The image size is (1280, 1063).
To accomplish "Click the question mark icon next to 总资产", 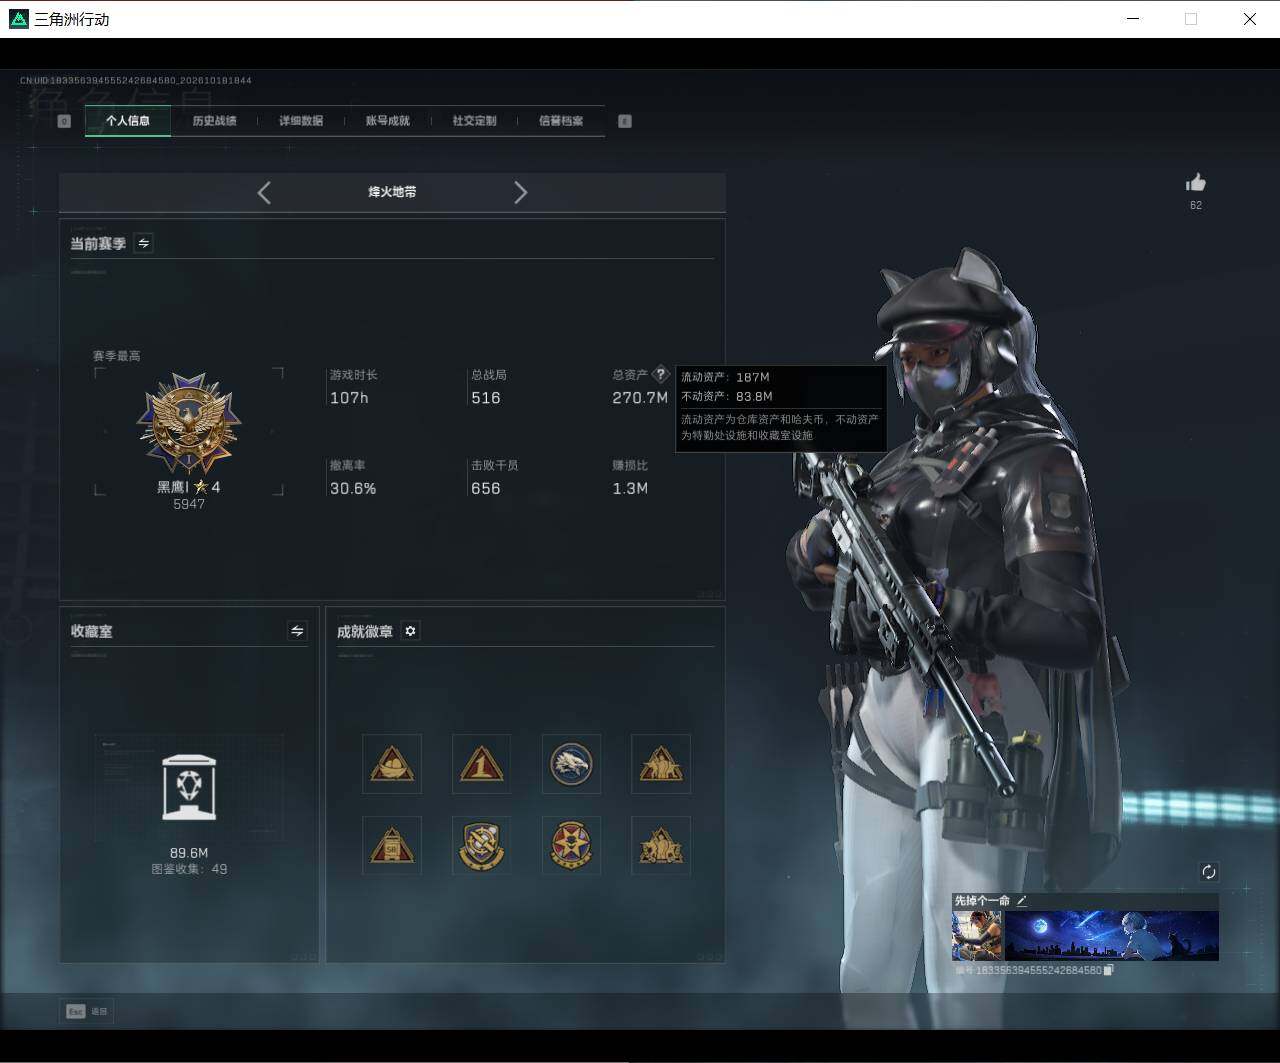I will (660, 375).
